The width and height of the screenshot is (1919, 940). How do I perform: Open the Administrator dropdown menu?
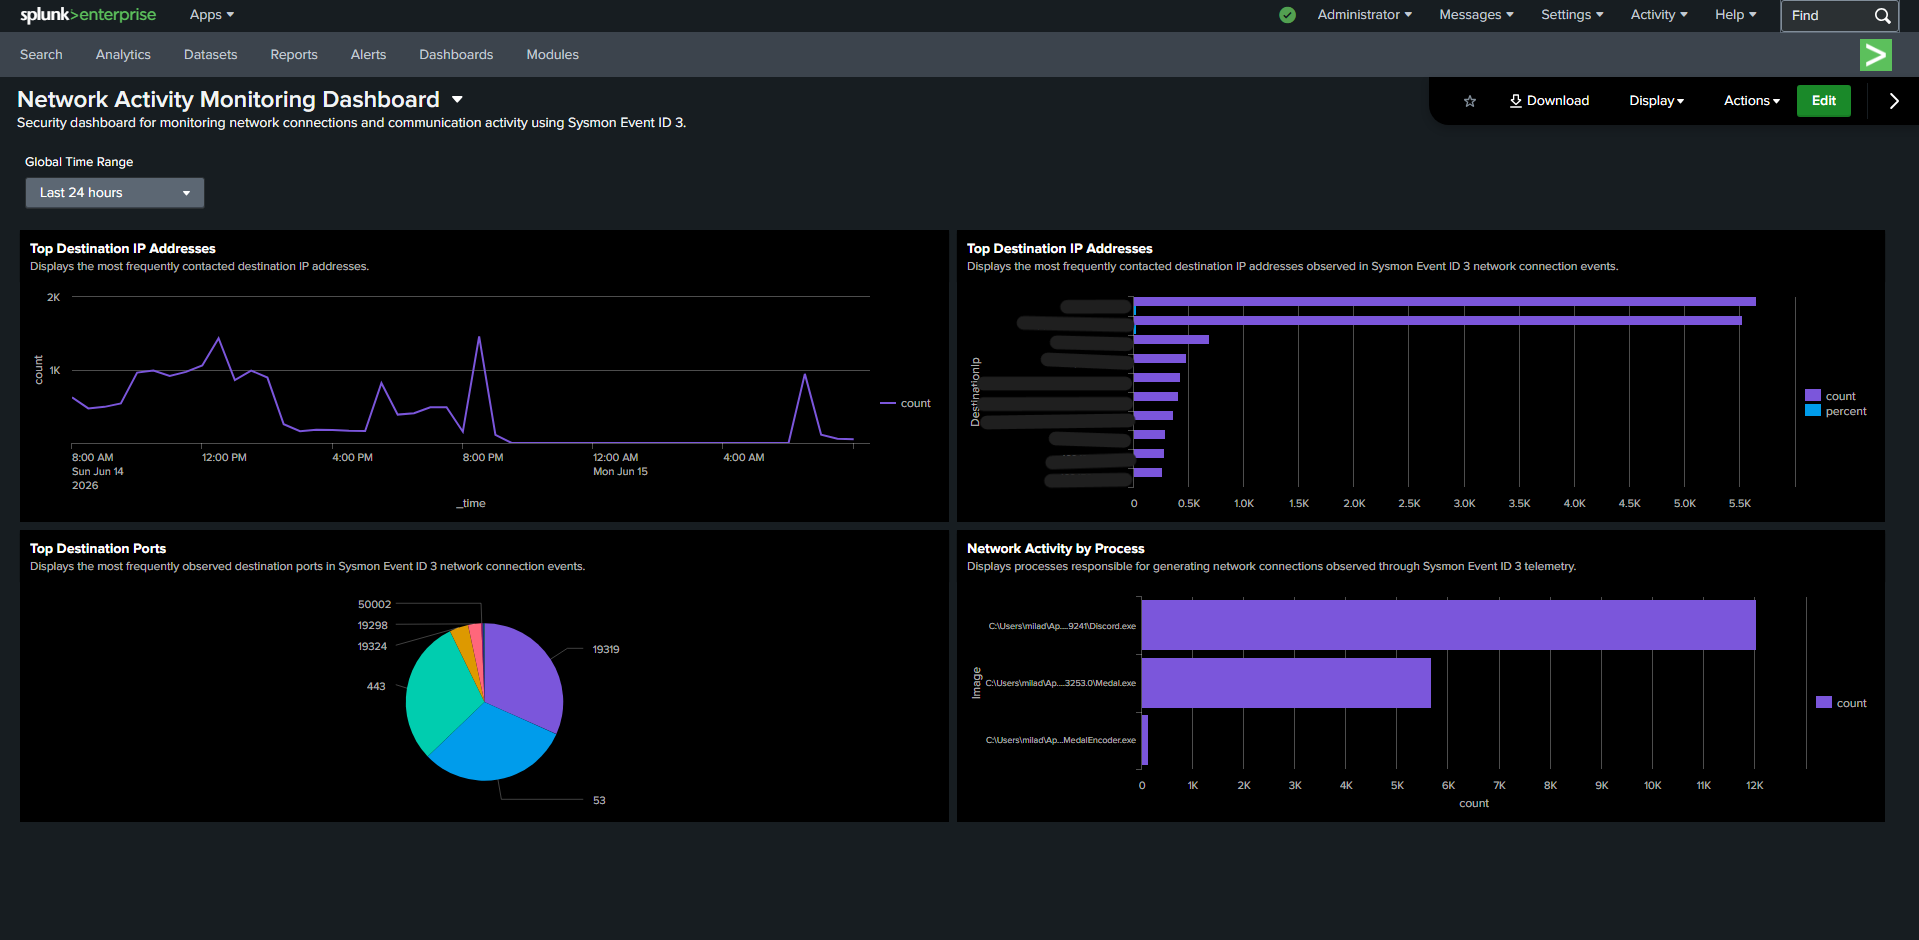pyautogui.click(x=1364, y=15)
